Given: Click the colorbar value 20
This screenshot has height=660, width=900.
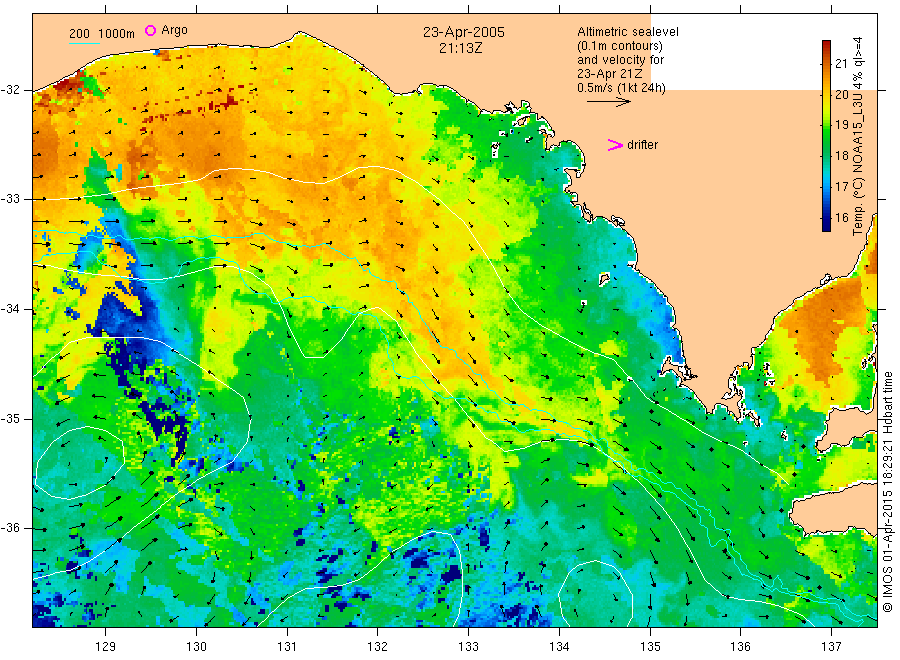Looking at the screenshot, I should [x=841, y=94].
